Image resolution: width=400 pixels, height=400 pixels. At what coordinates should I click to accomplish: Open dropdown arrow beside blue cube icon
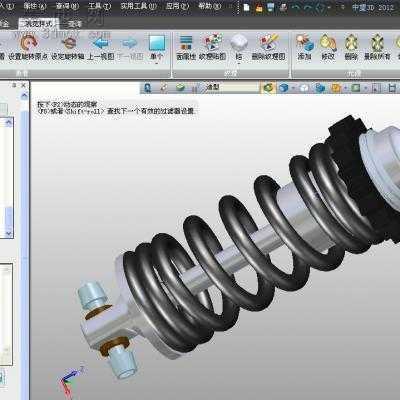point(293,88)
